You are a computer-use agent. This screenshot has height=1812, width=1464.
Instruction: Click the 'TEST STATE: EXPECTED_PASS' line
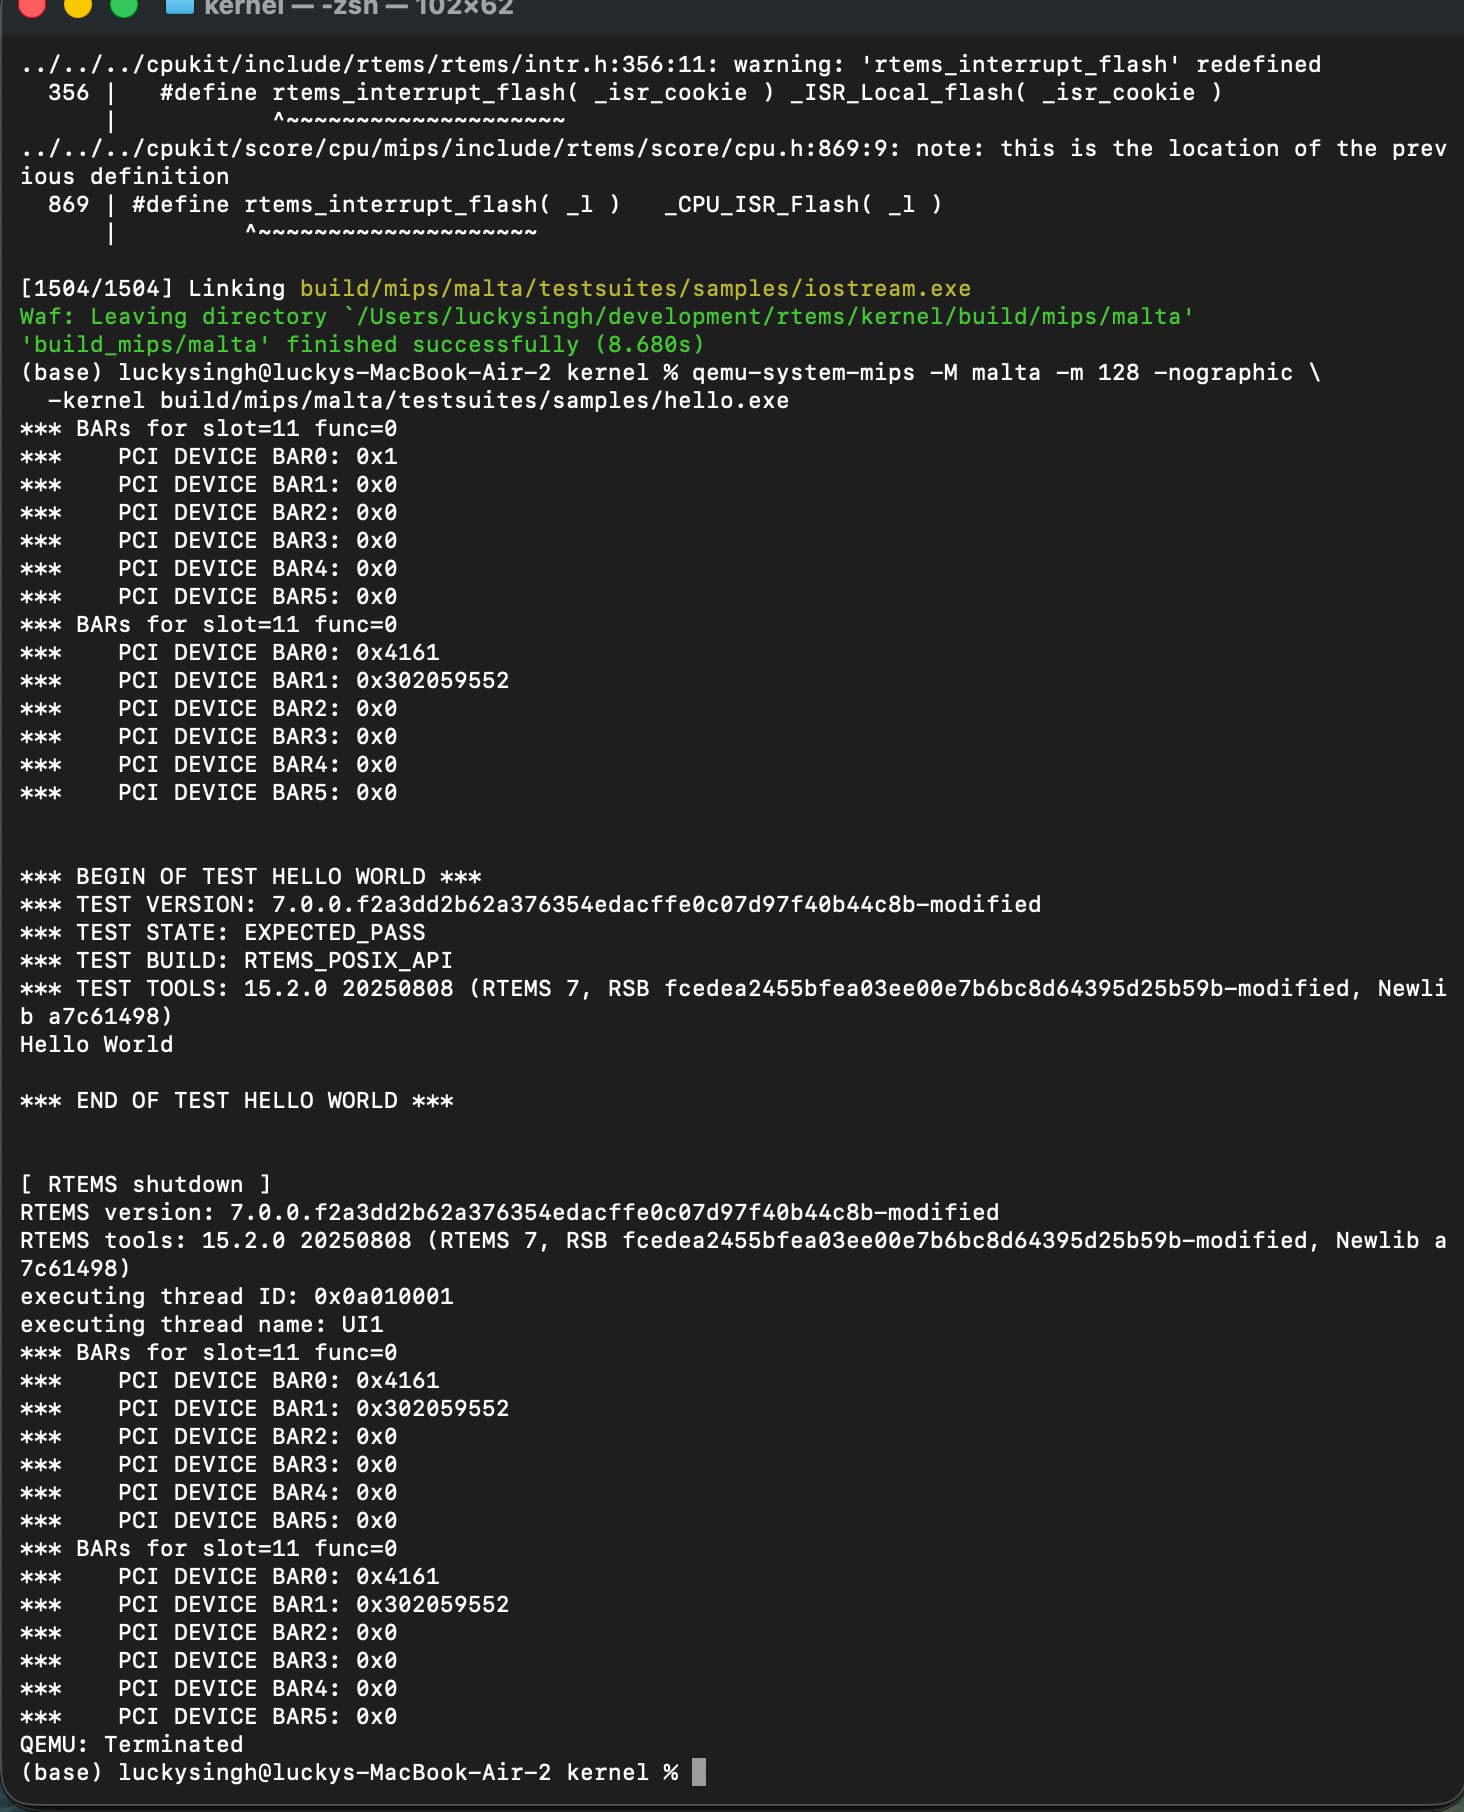click(222, 933)
